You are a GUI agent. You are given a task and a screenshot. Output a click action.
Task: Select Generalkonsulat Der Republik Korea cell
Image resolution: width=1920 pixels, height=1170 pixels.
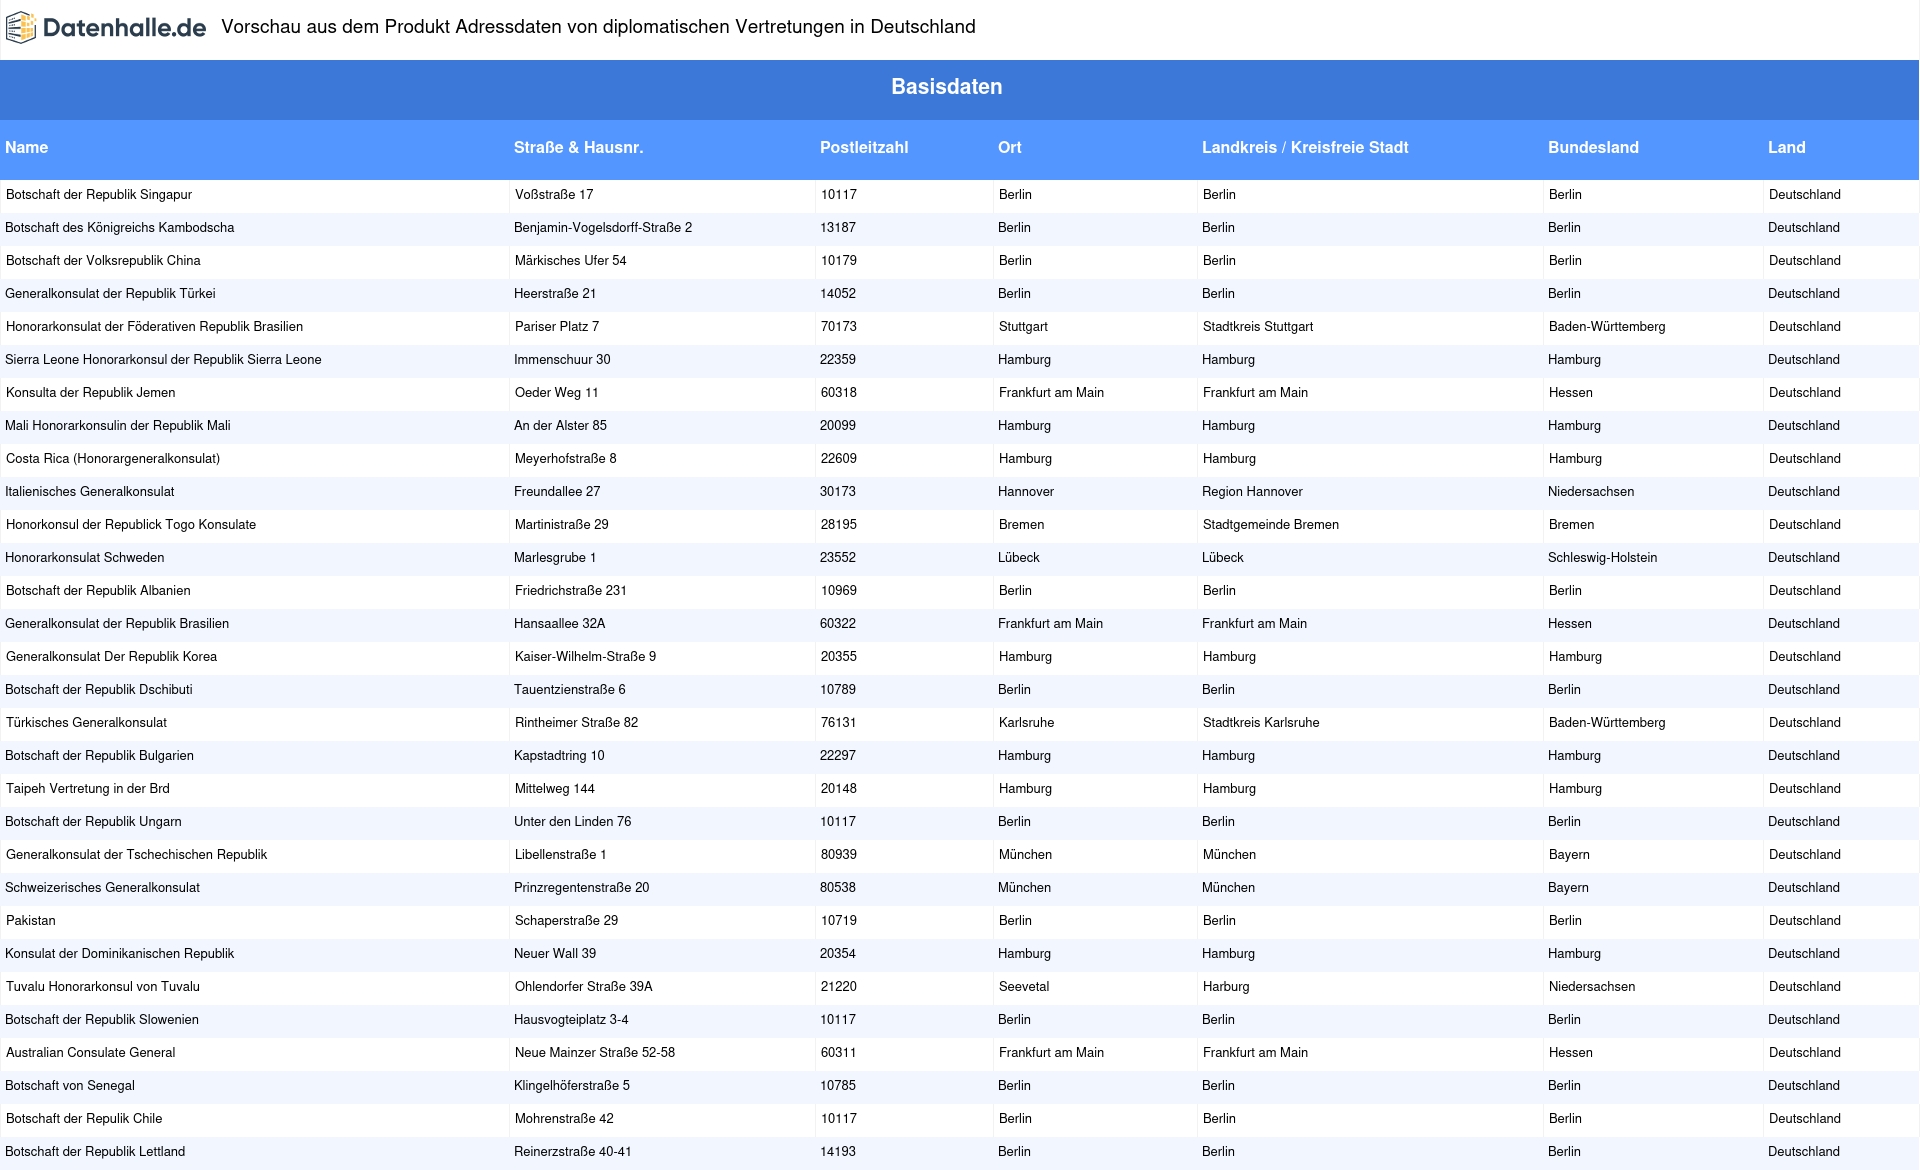tap(111, 656)
